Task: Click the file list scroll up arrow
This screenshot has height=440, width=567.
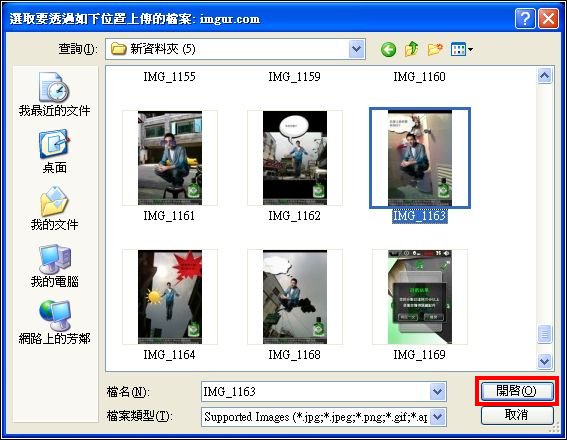Action: pyautogui.click(x=545, y=76)
